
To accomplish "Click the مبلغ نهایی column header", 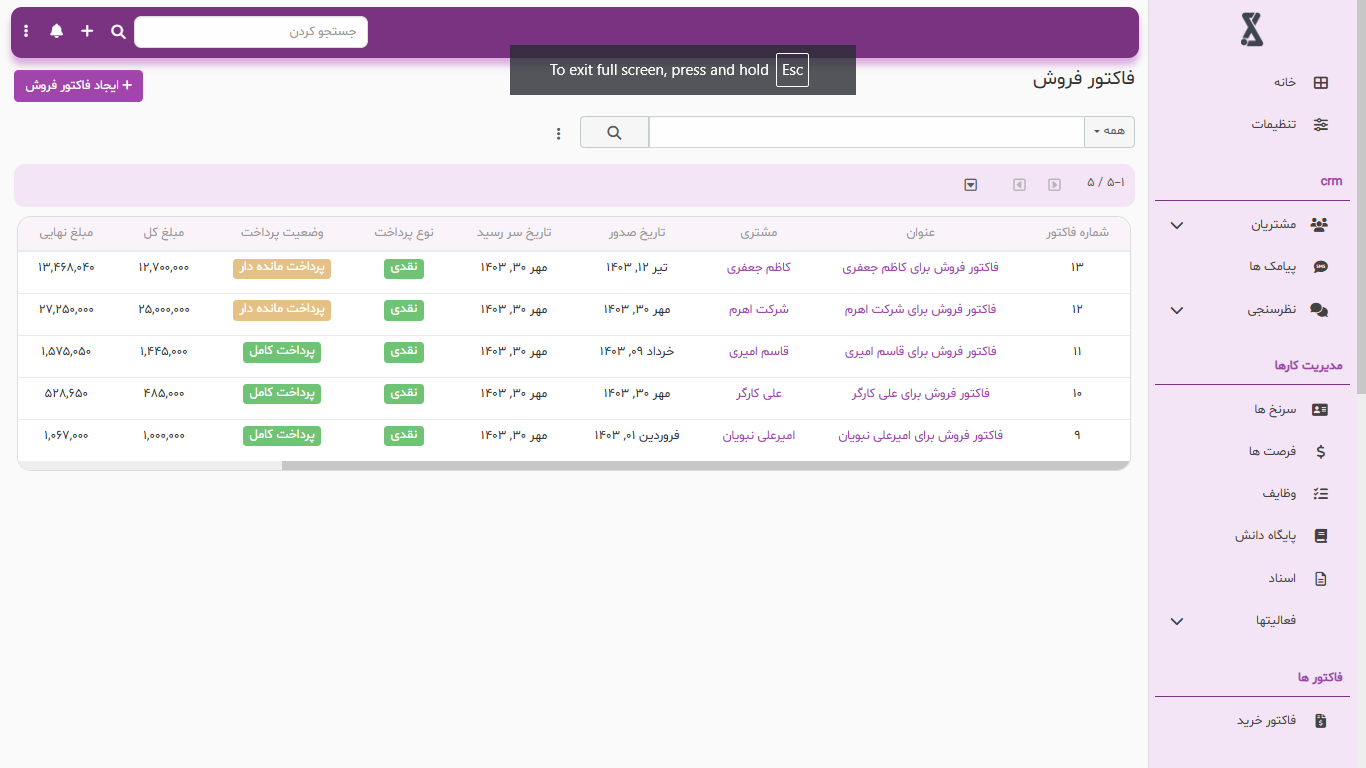I will pos(66,233).
